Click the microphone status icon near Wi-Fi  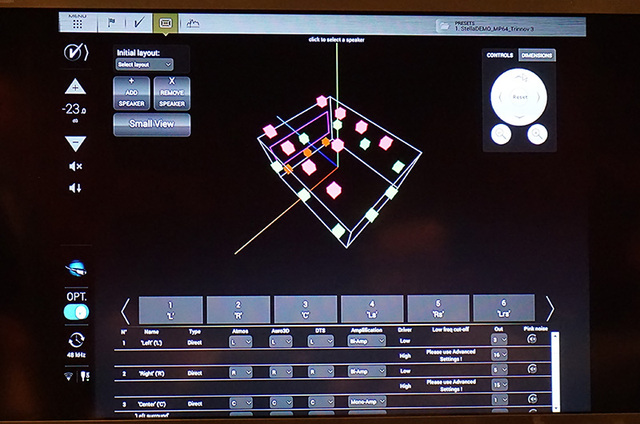(84, 376)
